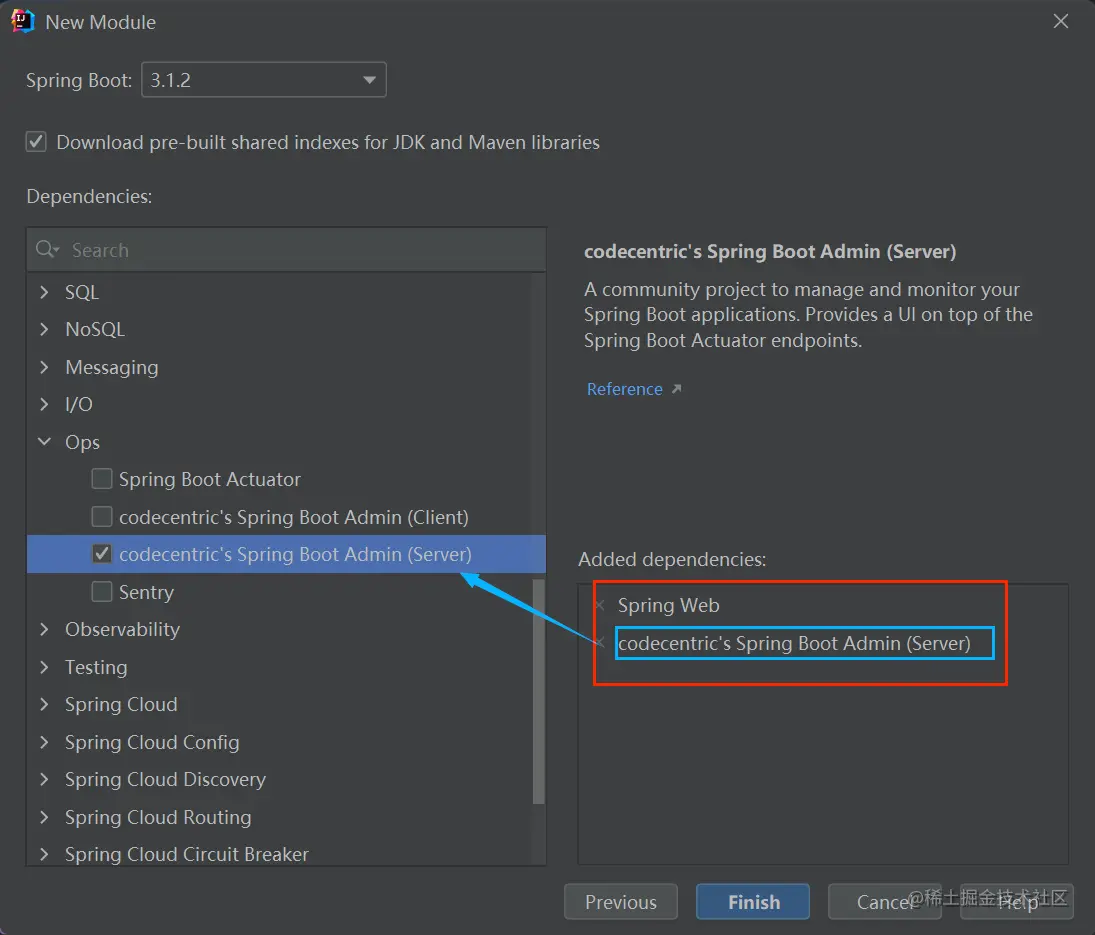This screenshot has width=1095, height=935.
Task: Click the Reference external link arrow icon
Action: tap(676, 389)
